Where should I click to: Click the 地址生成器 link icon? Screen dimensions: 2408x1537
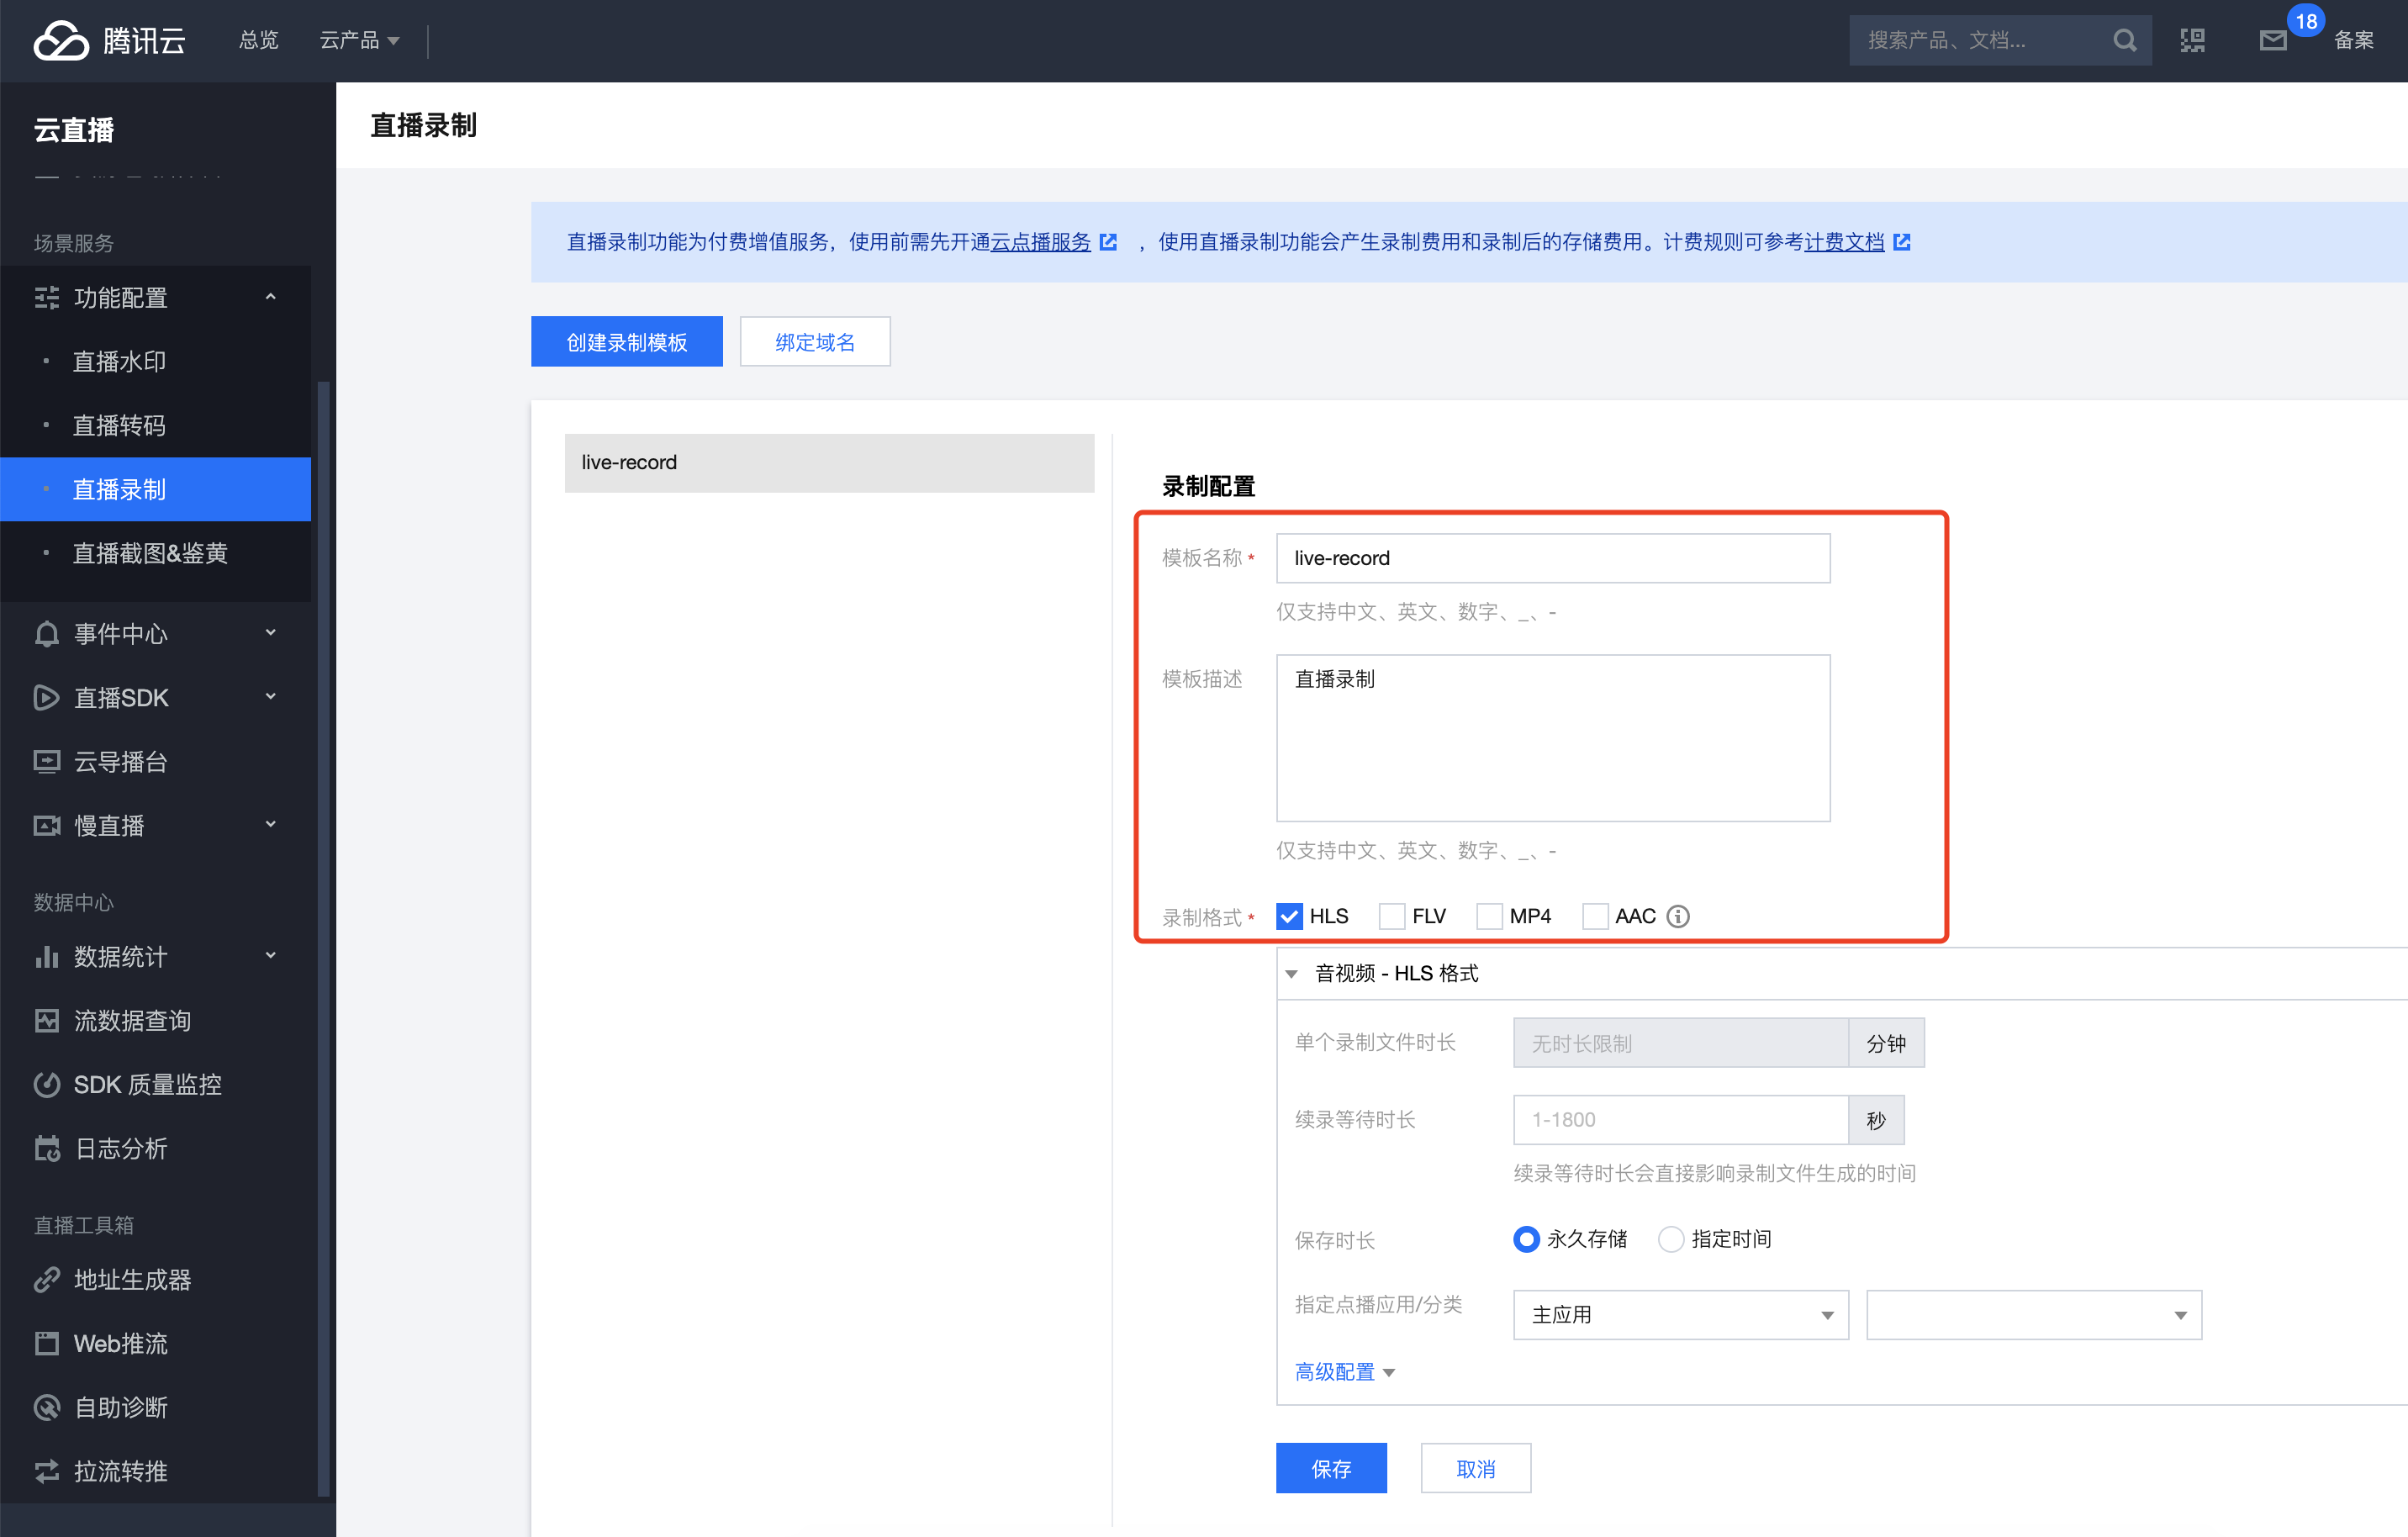point(47,1279)
